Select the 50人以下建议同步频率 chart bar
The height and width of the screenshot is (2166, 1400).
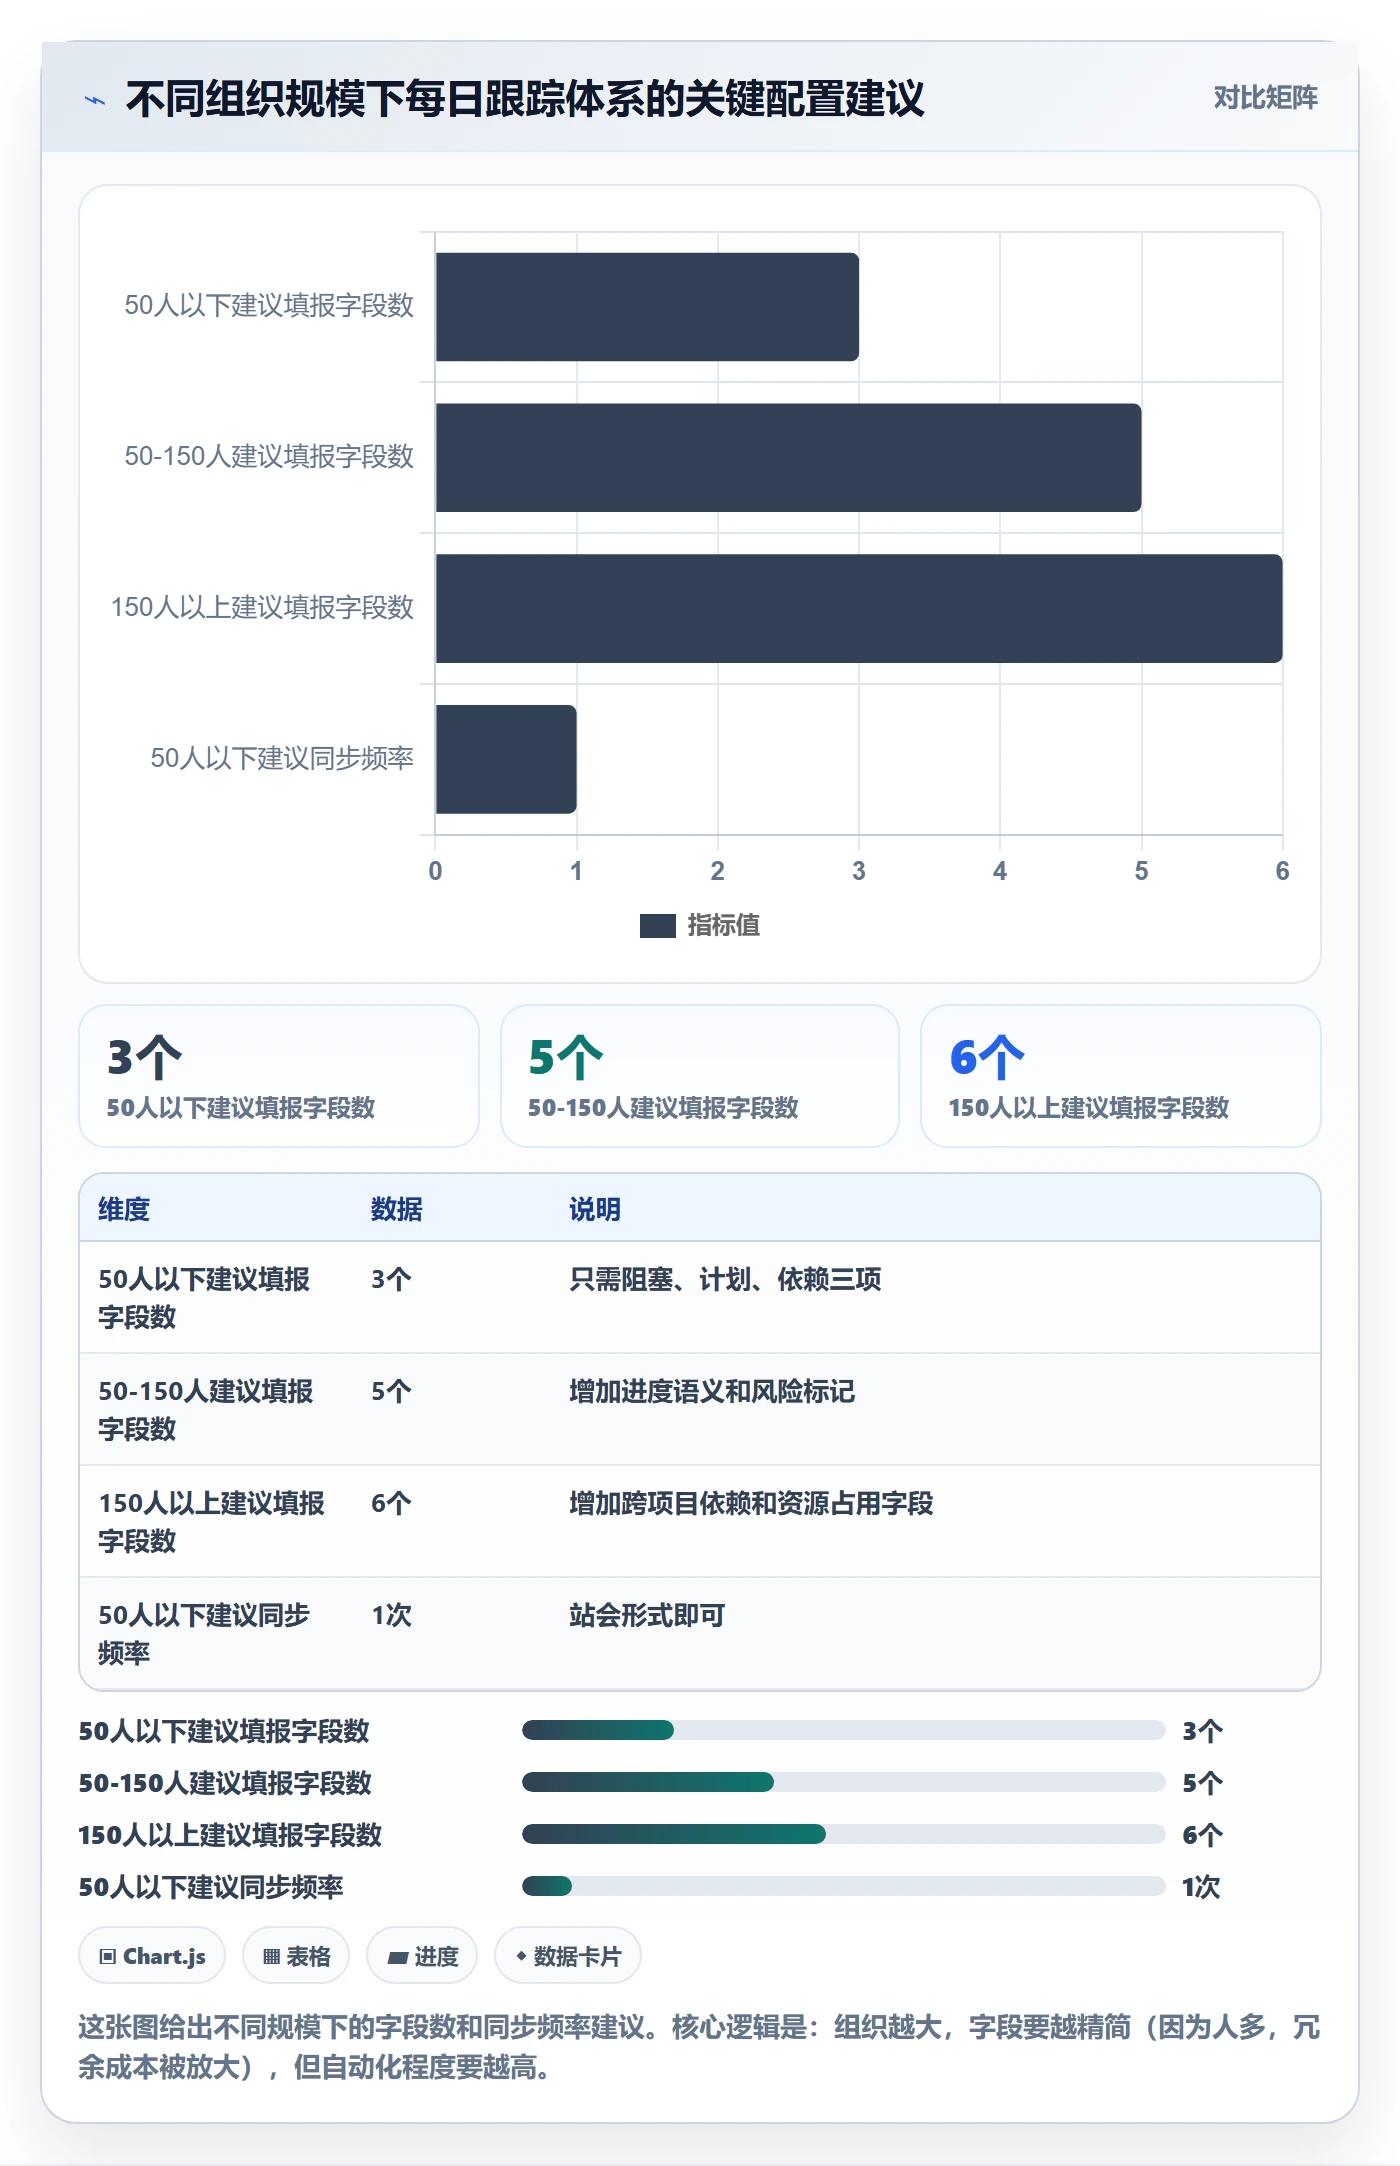click(506, 759)
